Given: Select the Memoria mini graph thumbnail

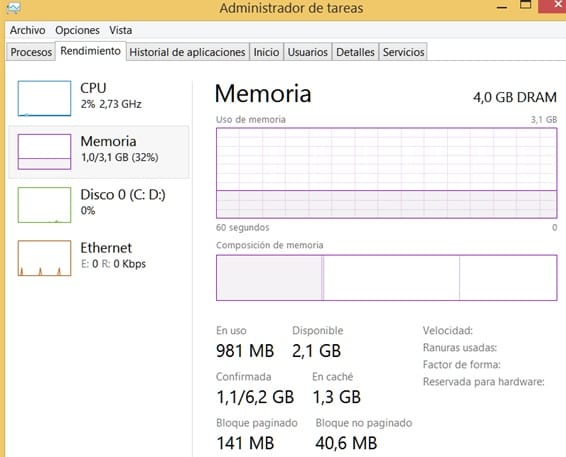Looking at the screenshot, I should (x=44, y=152).
